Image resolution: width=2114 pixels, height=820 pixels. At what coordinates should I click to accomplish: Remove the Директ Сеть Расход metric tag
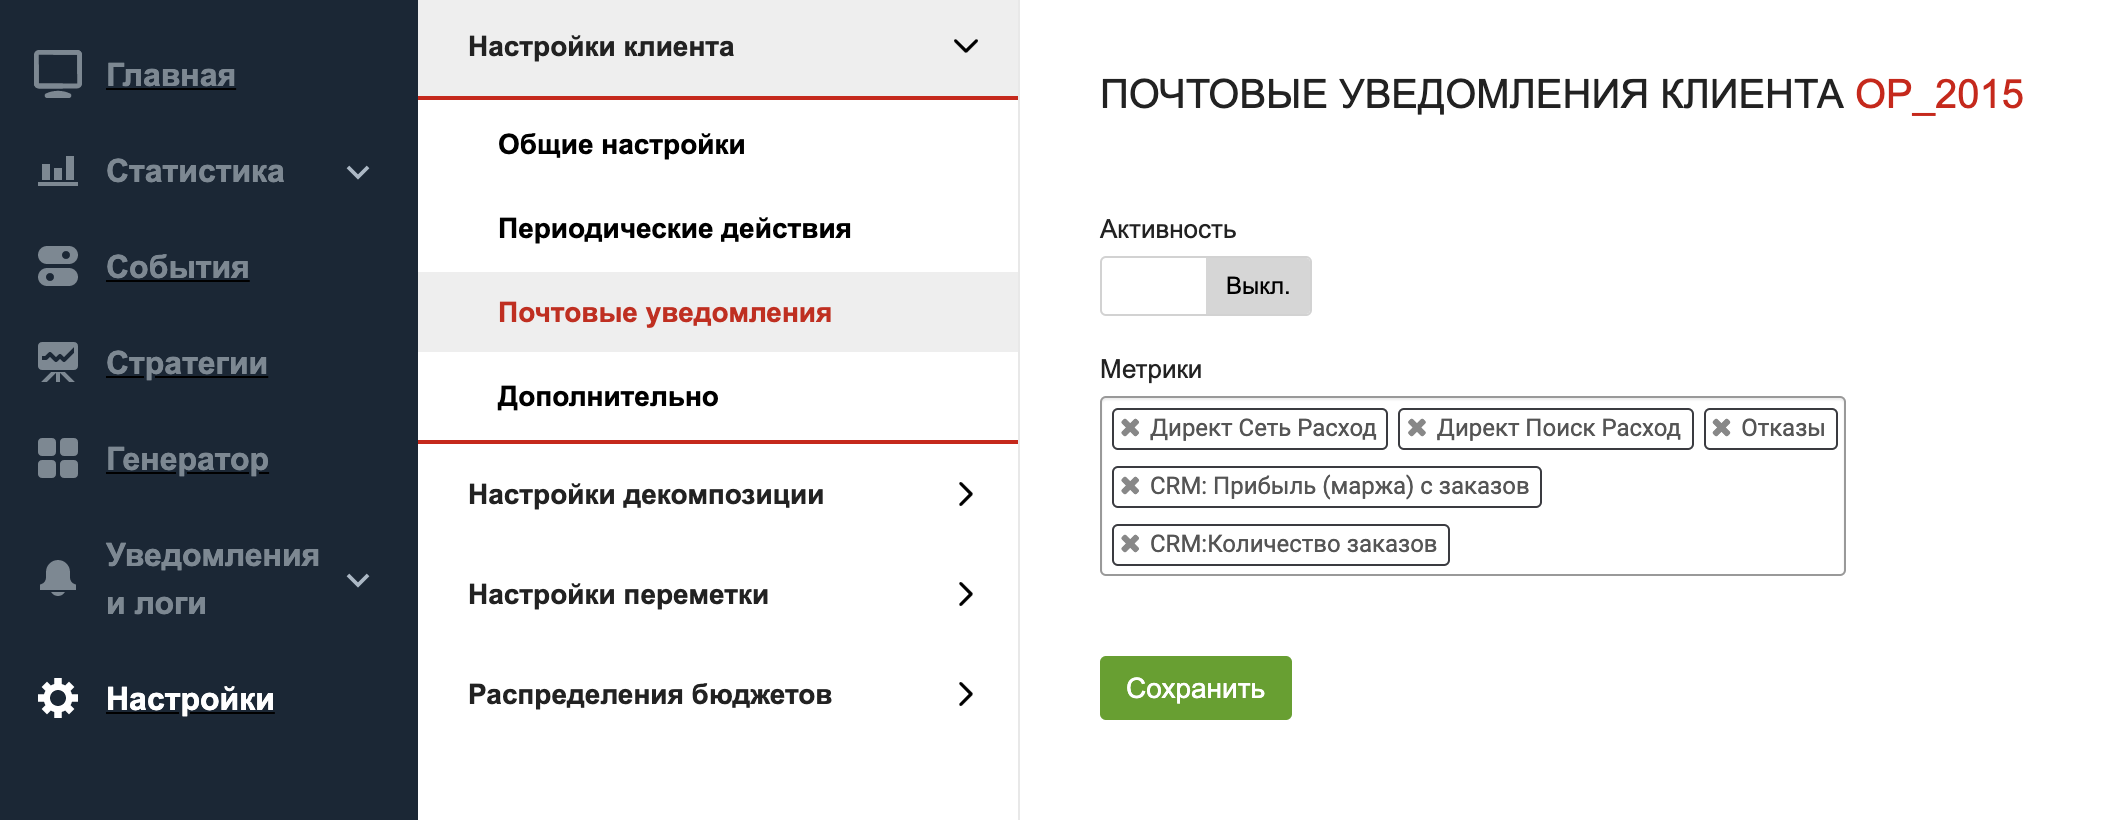tap(1131, 428)
